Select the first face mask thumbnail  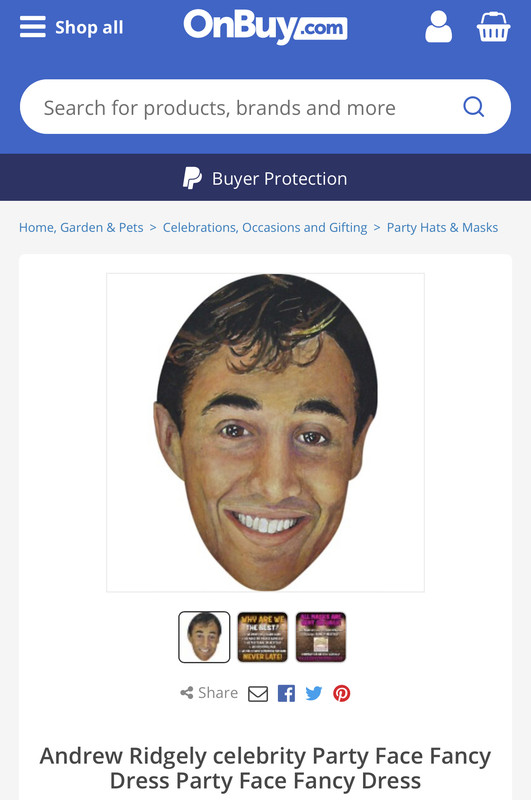click(x=204, y=637)
